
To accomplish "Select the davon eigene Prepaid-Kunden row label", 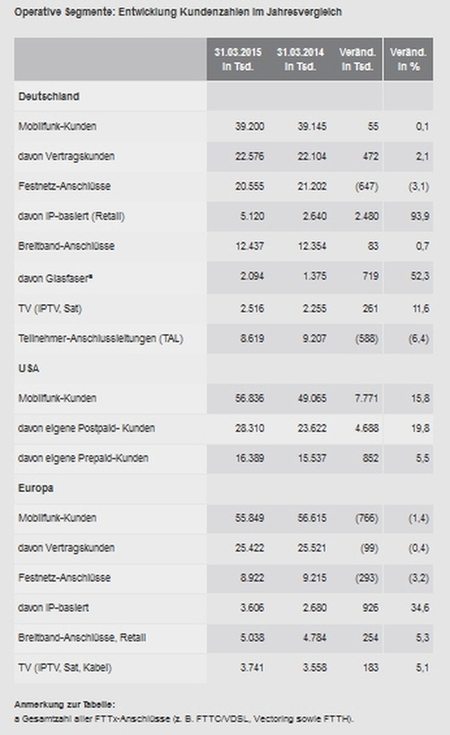I will coord(83,458).
